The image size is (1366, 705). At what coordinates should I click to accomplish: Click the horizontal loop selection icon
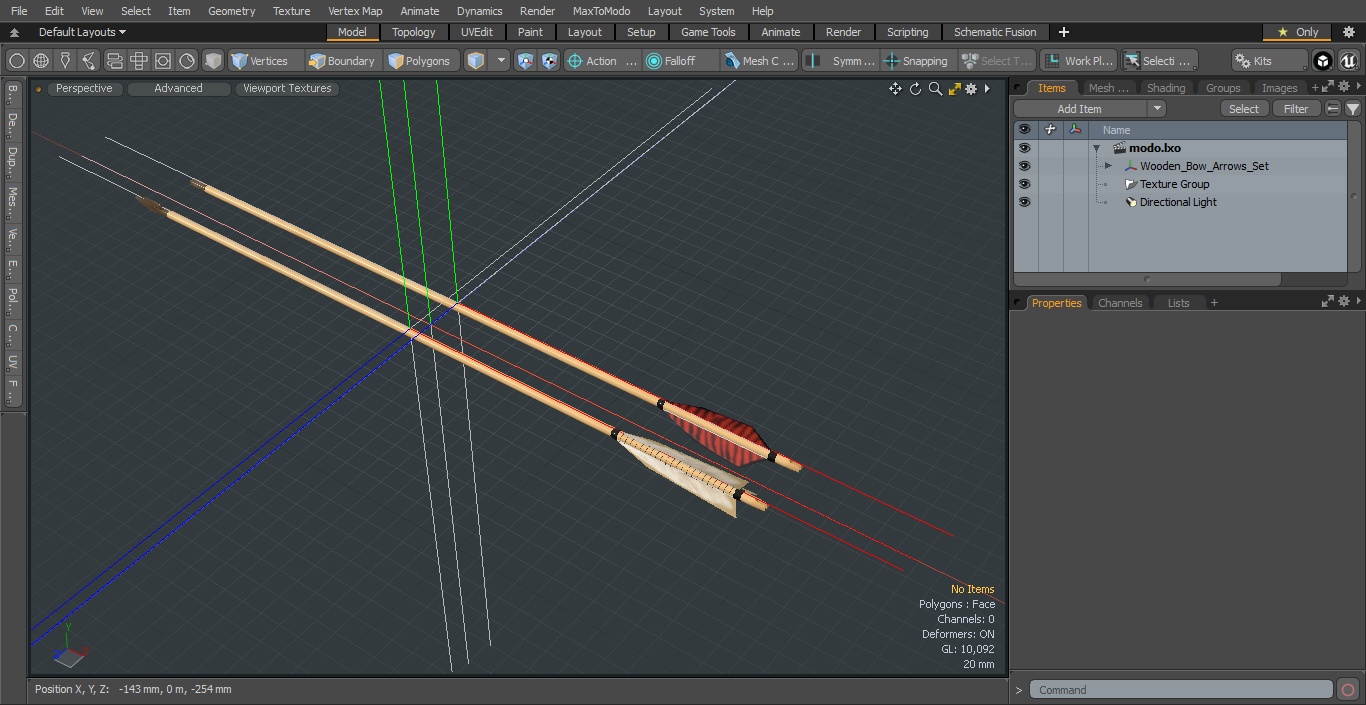coord(114,61)
